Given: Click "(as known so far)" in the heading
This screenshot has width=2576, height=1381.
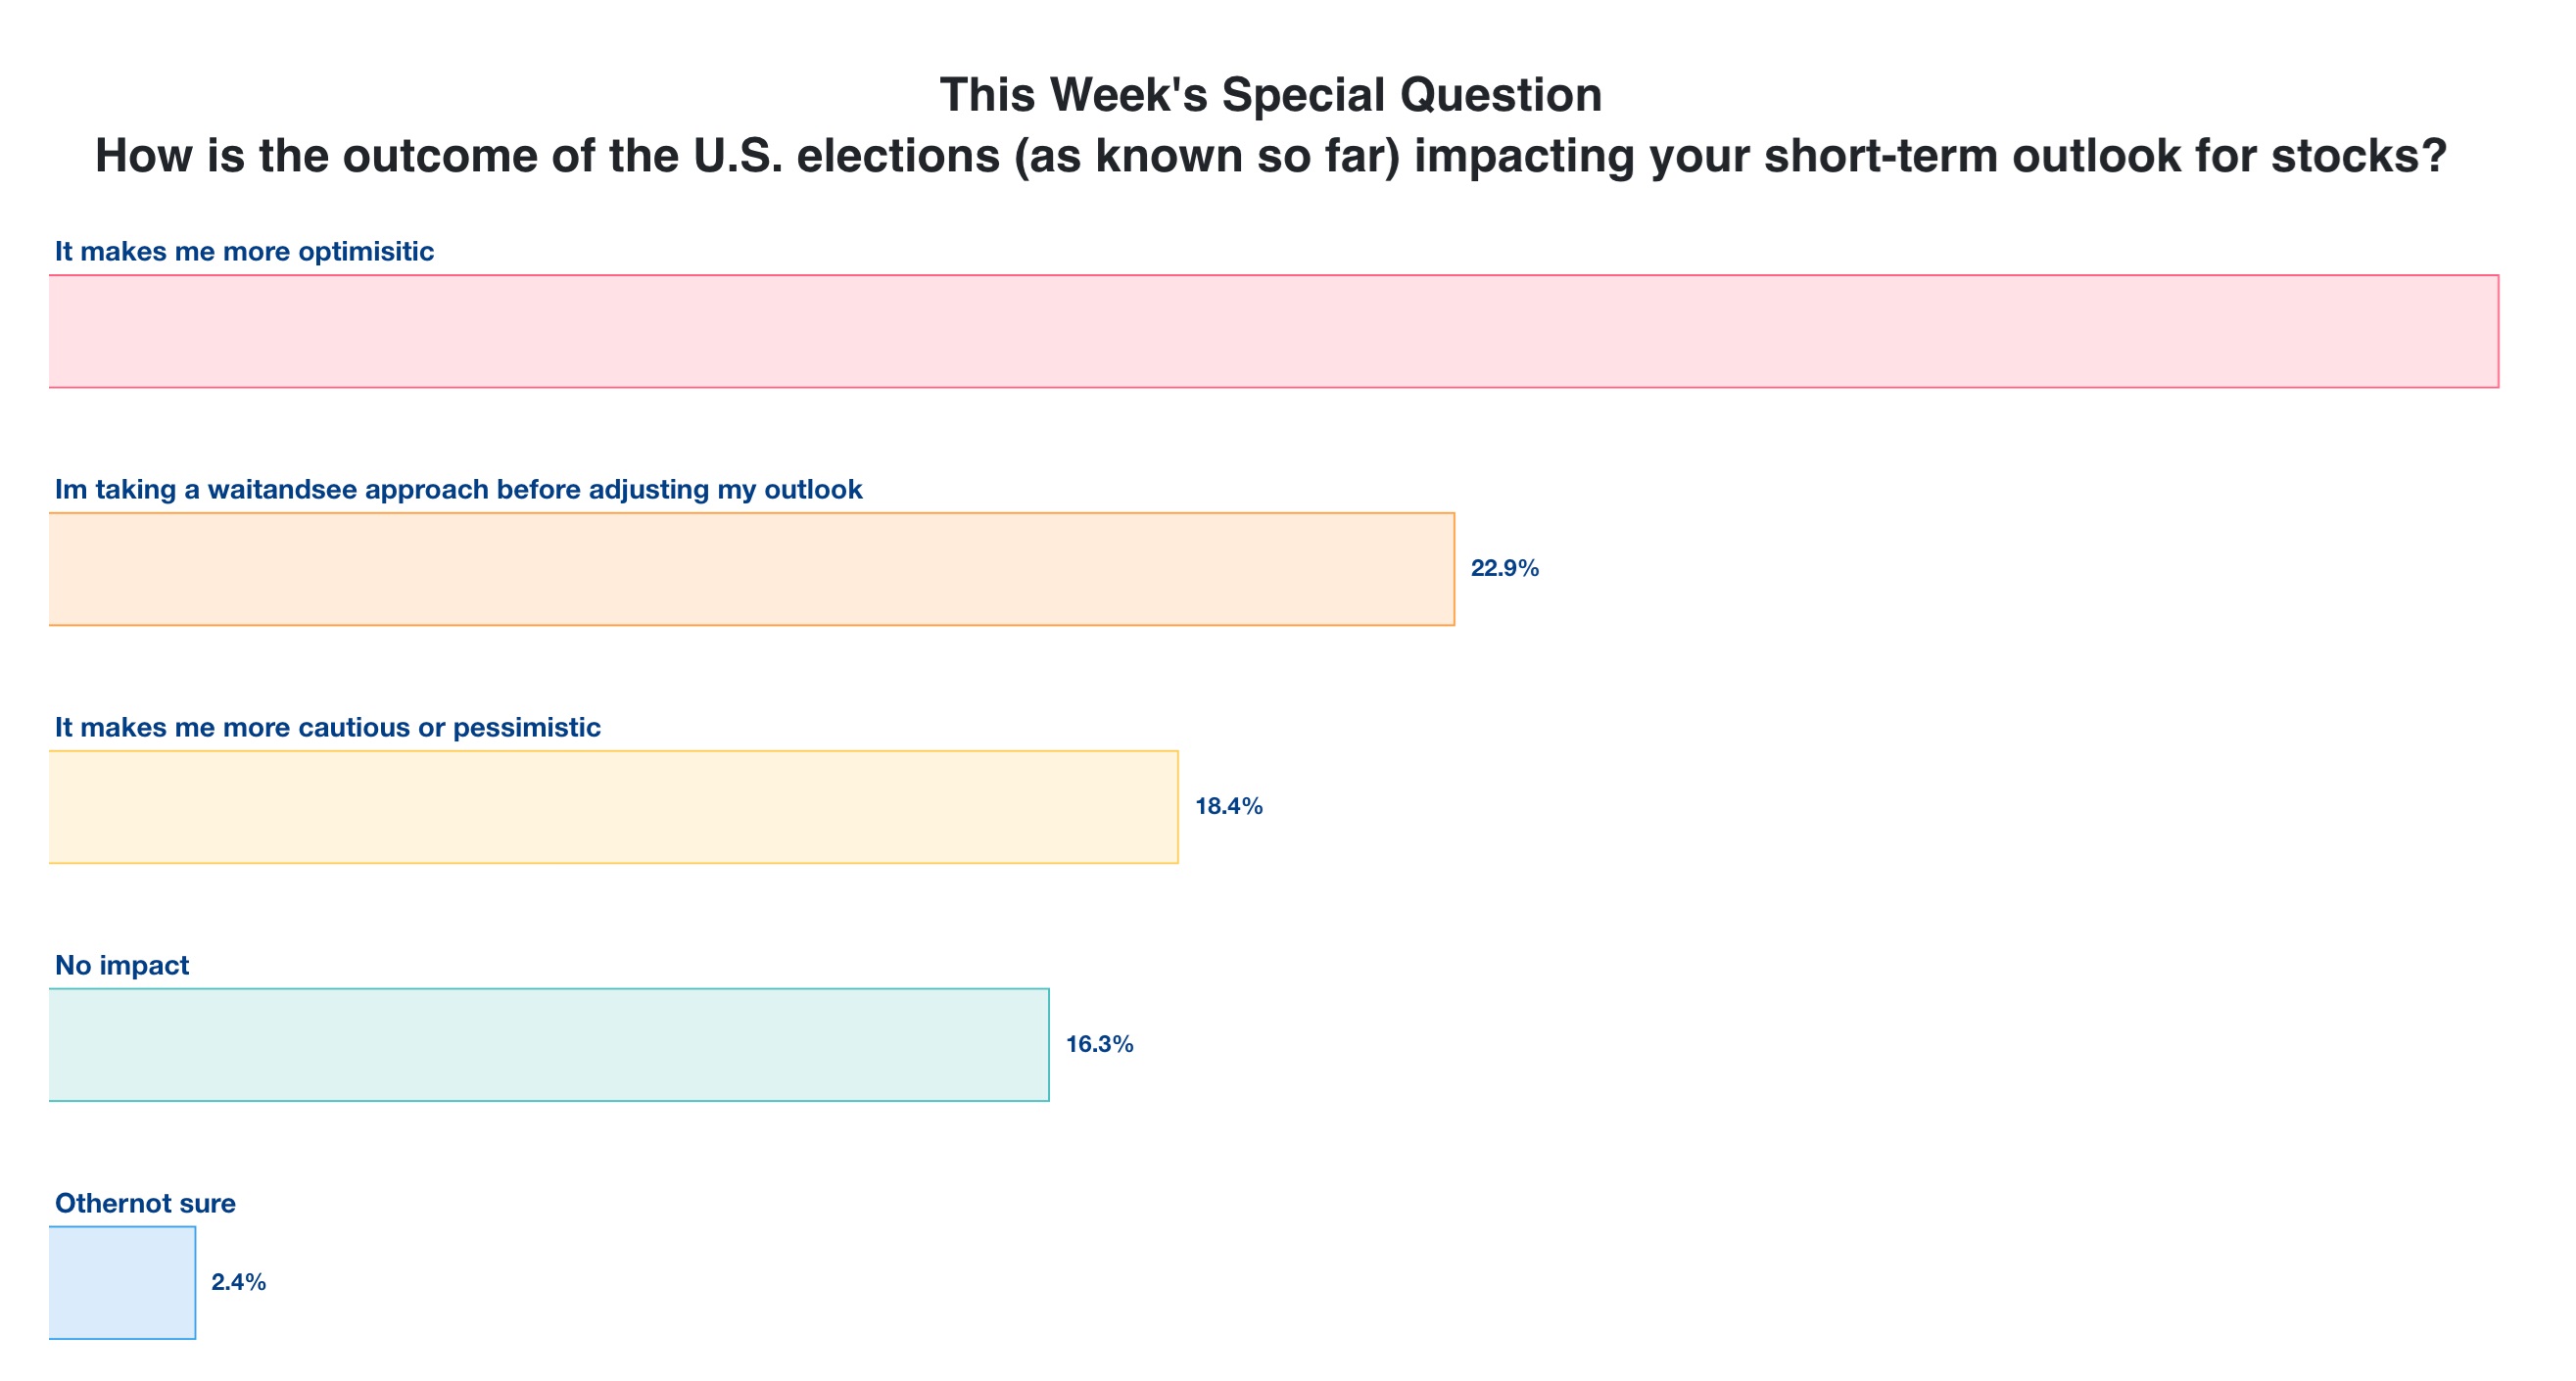Looking at the screenshot, I should [x=1206, y=156].
